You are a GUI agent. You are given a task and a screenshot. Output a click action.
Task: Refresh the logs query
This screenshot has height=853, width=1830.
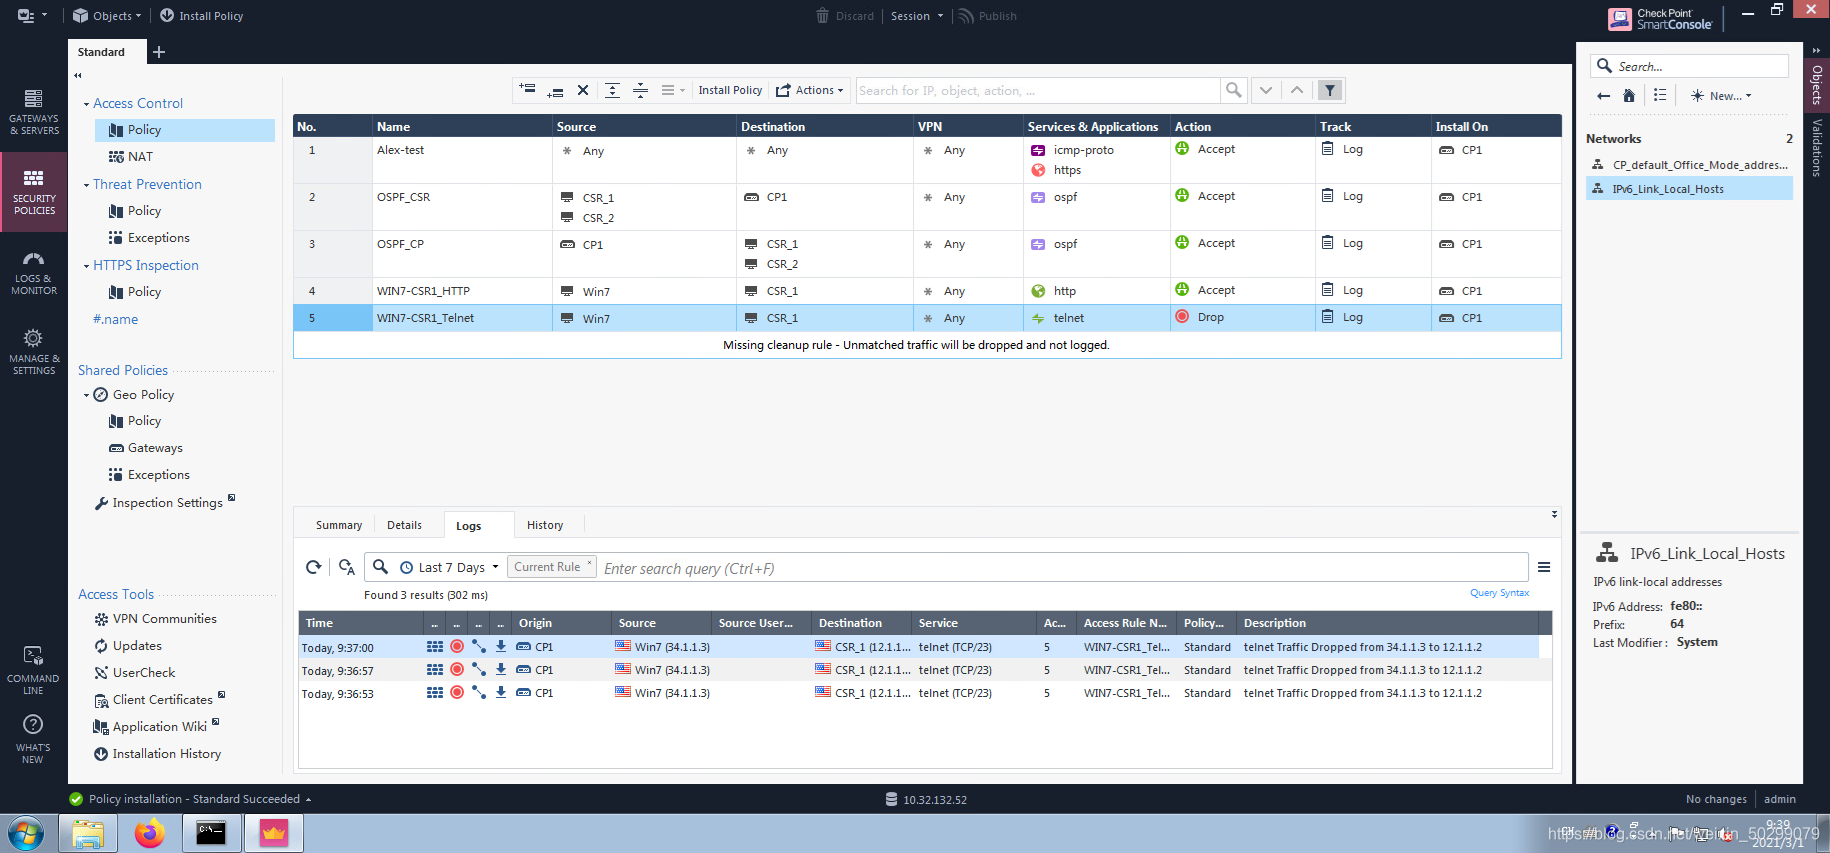pyautogui.click(x=313, y=567)
